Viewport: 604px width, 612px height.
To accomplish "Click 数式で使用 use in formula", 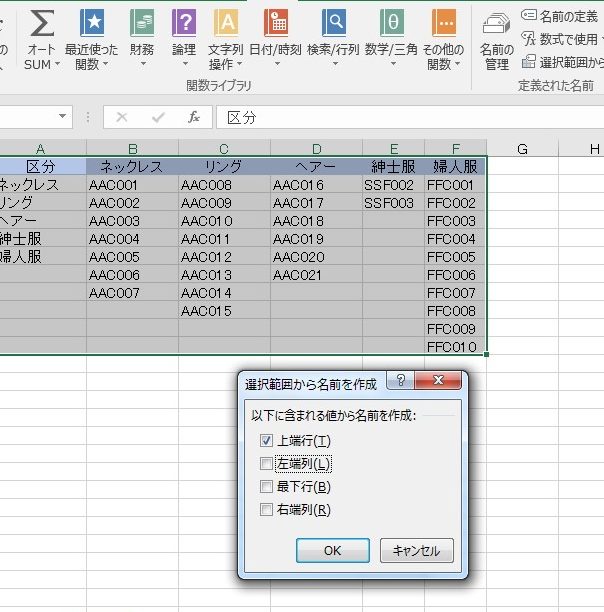I will 562,39.
